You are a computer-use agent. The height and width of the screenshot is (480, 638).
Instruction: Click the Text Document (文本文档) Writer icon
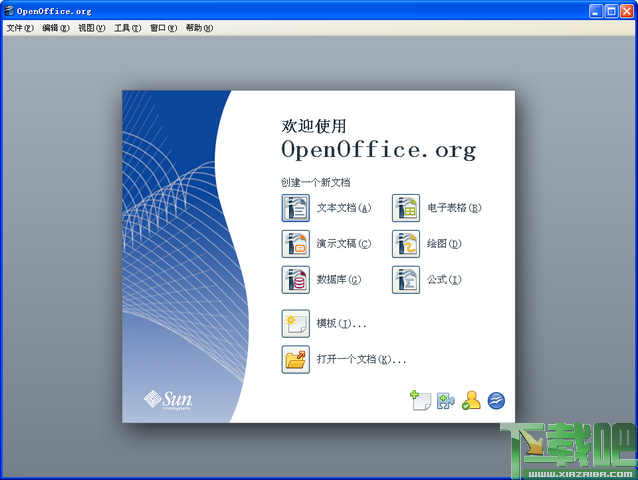tap(295, 208)
